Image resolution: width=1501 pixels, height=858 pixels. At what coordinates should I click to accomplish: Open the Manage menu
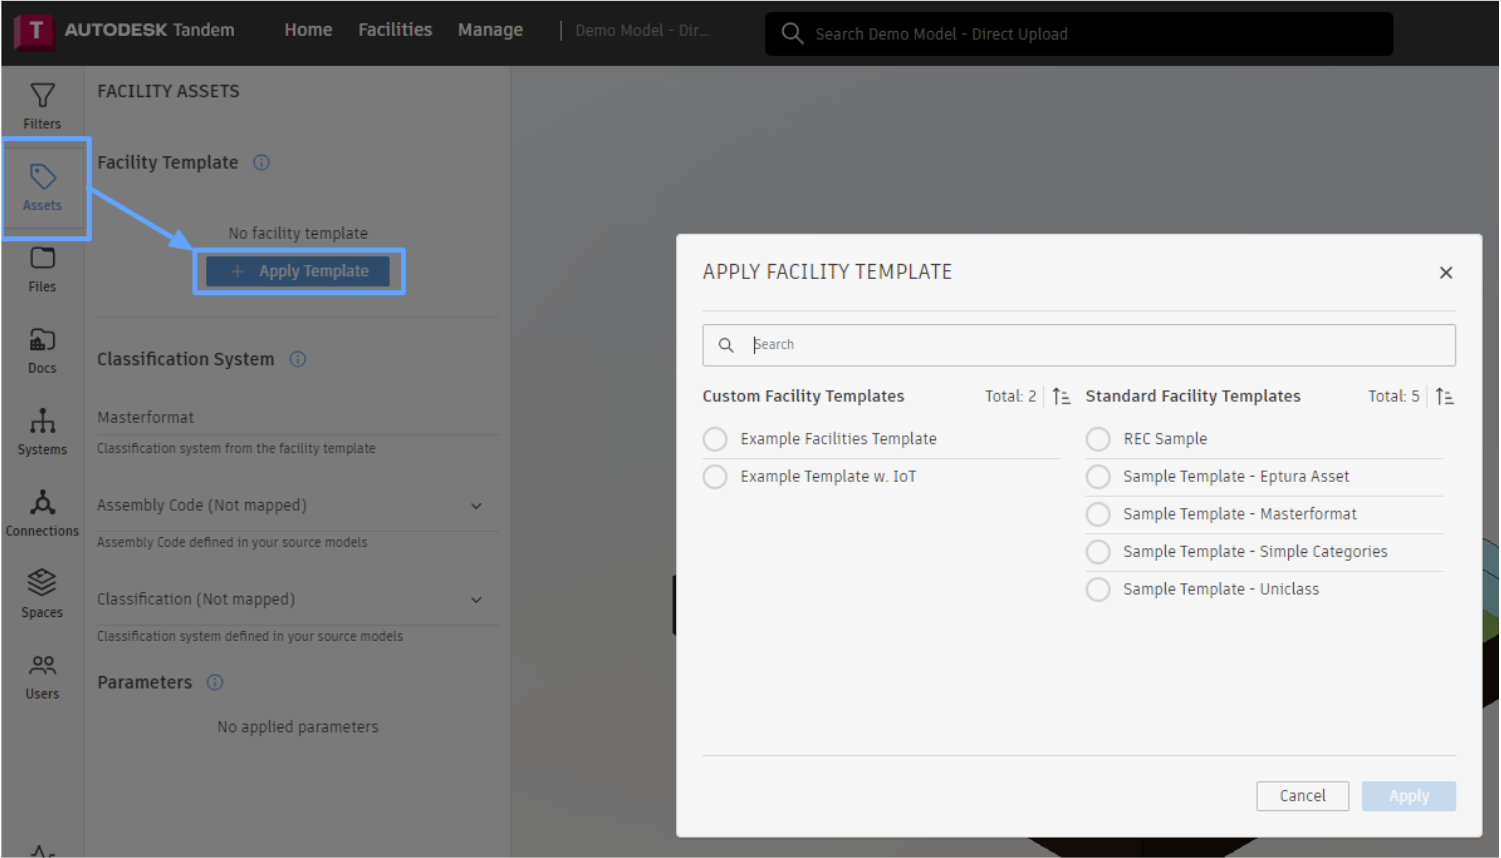point(490,30)
